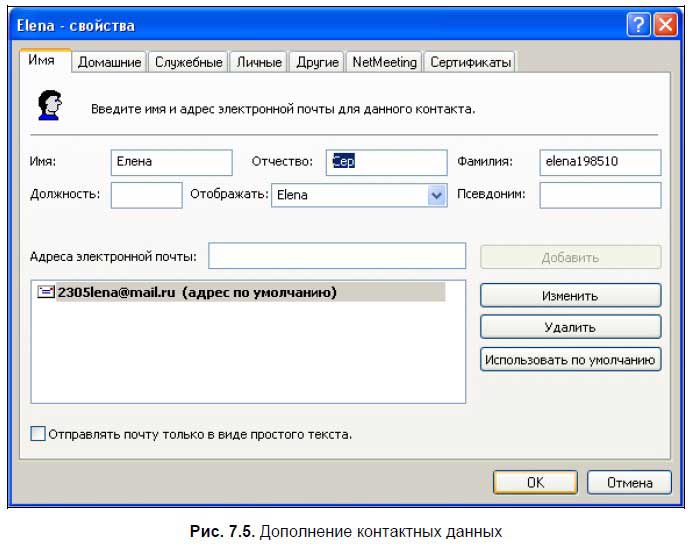Click Использовать по умолчанию button
691x546 pixels.
tap(570, 359)
